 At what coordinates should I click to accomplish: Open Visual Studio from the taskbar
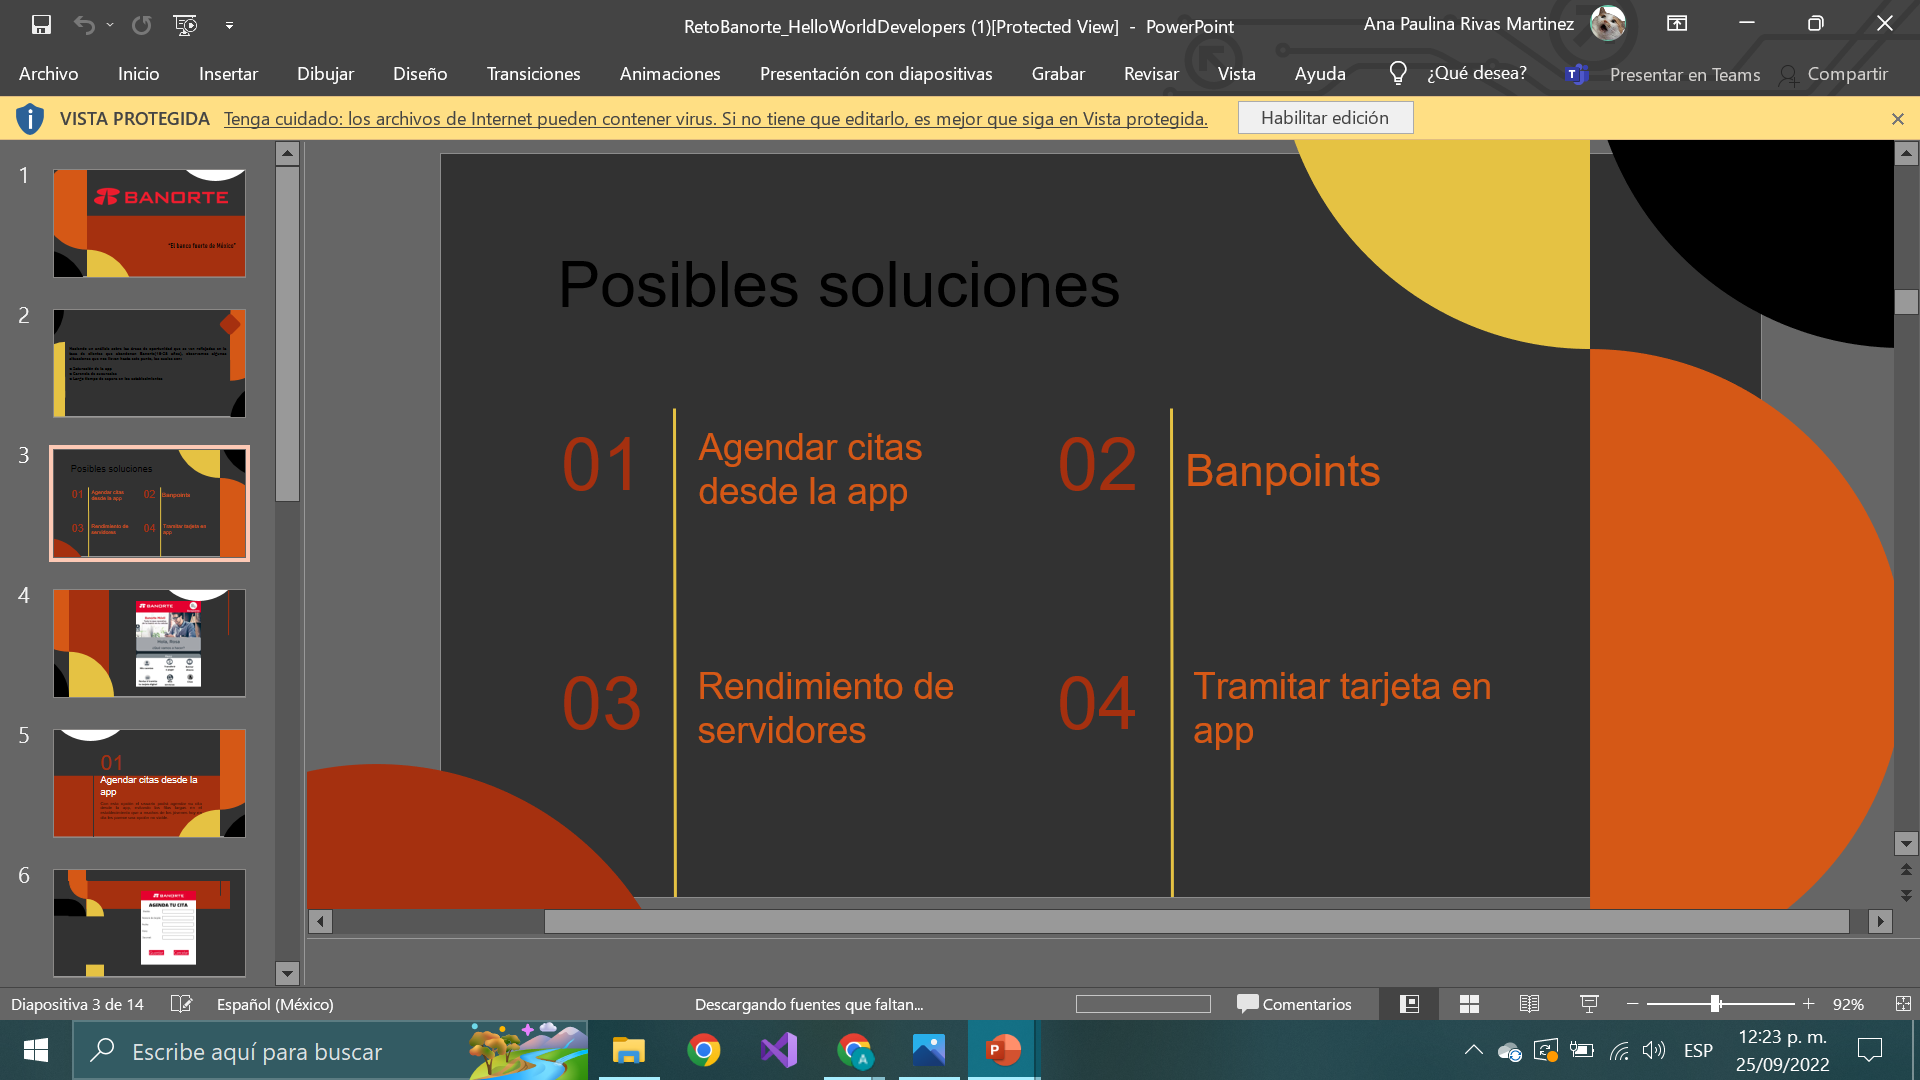pos(779,1050)
